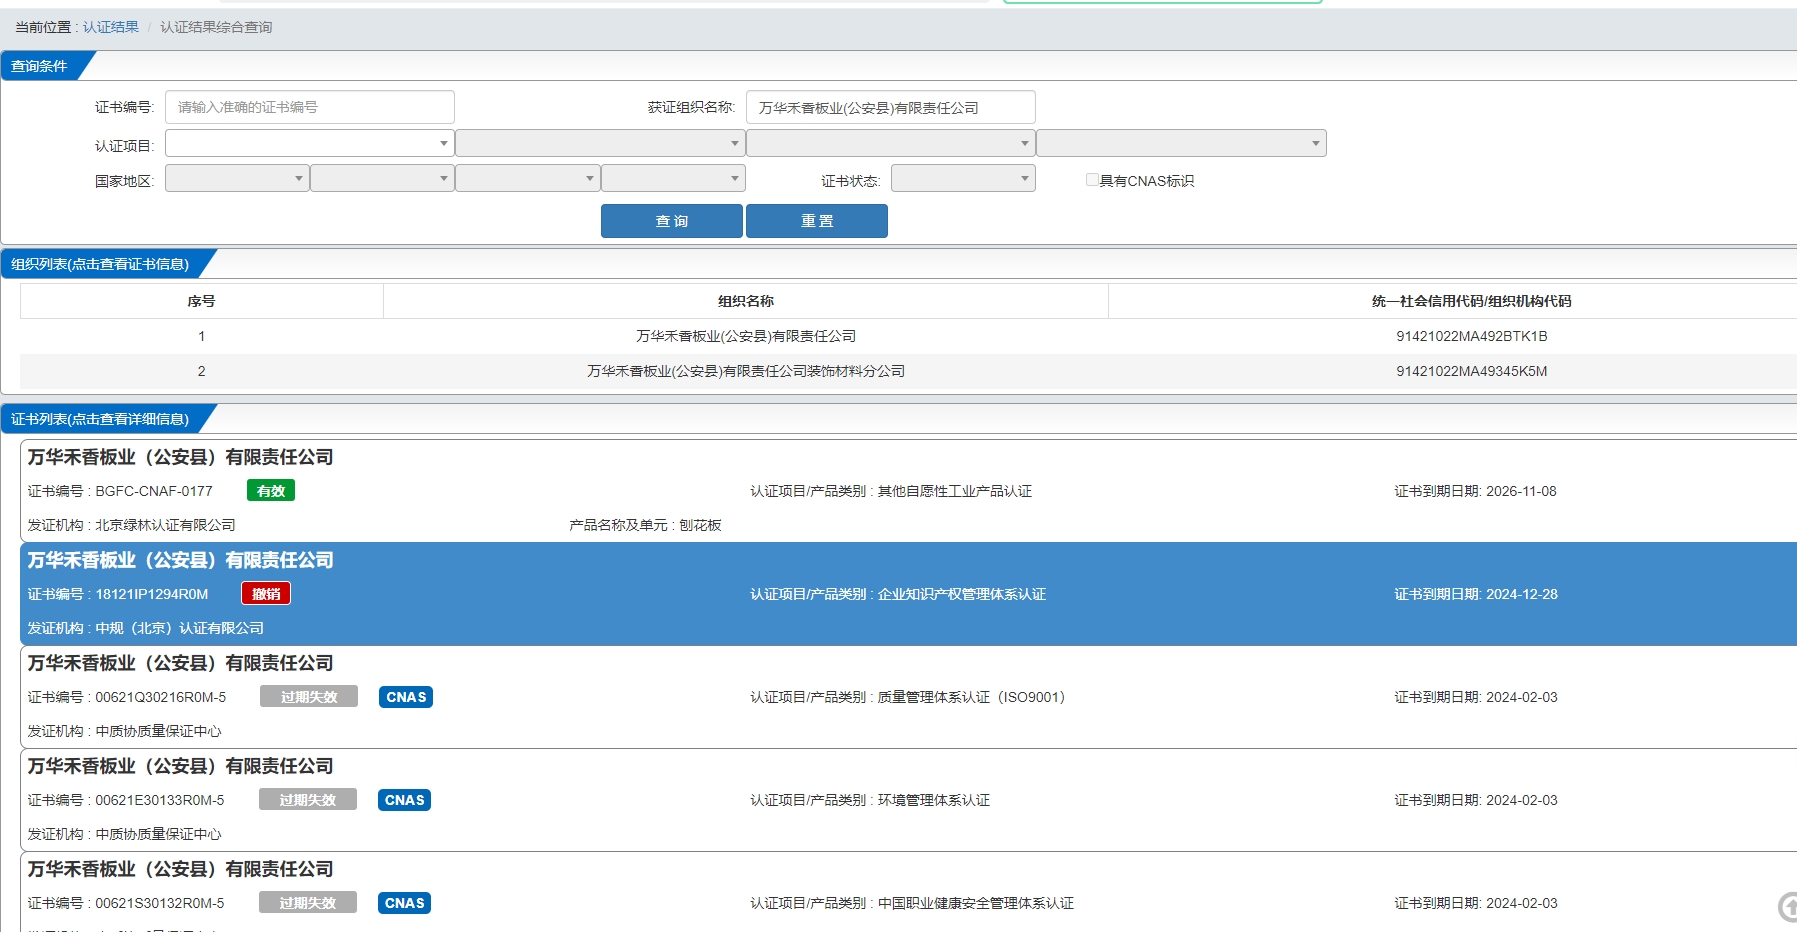Click expiry date 2024-12-28
This screenshot has width=1797, height=932.
[1522, 594]
